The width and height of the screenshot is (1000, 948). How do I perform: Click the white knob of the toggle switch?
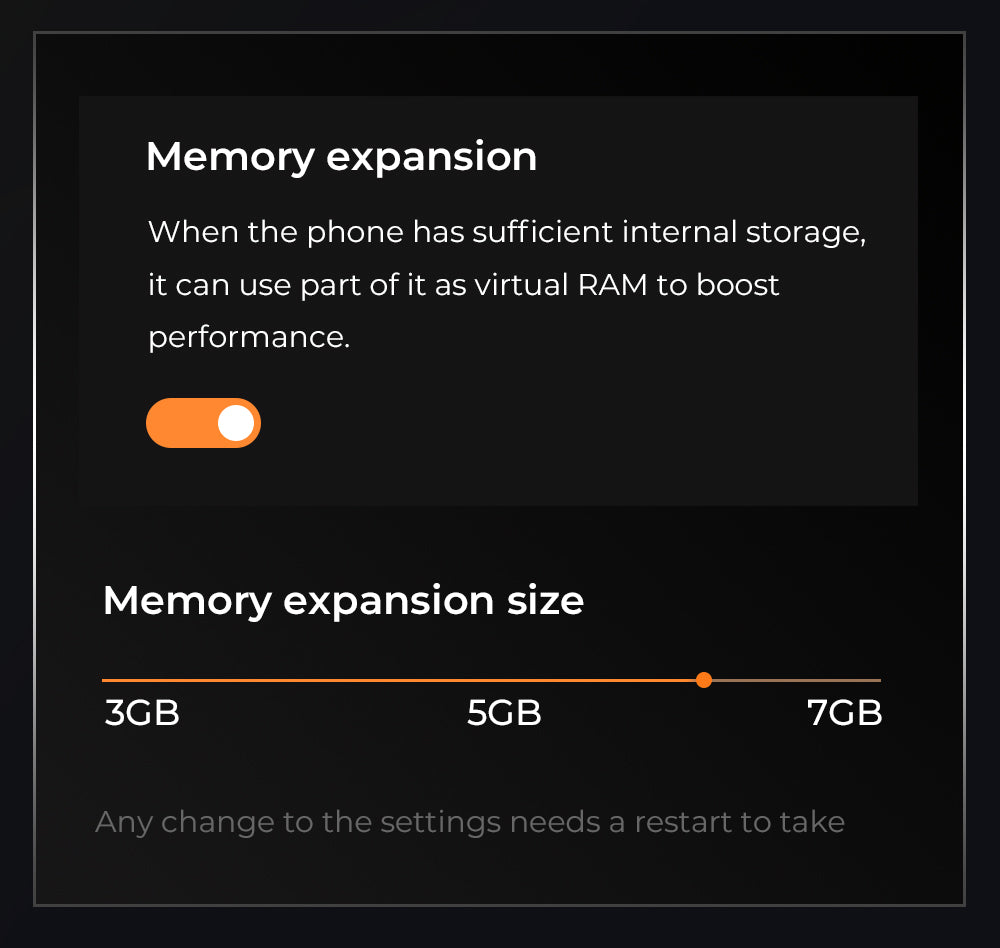point(236,423)
